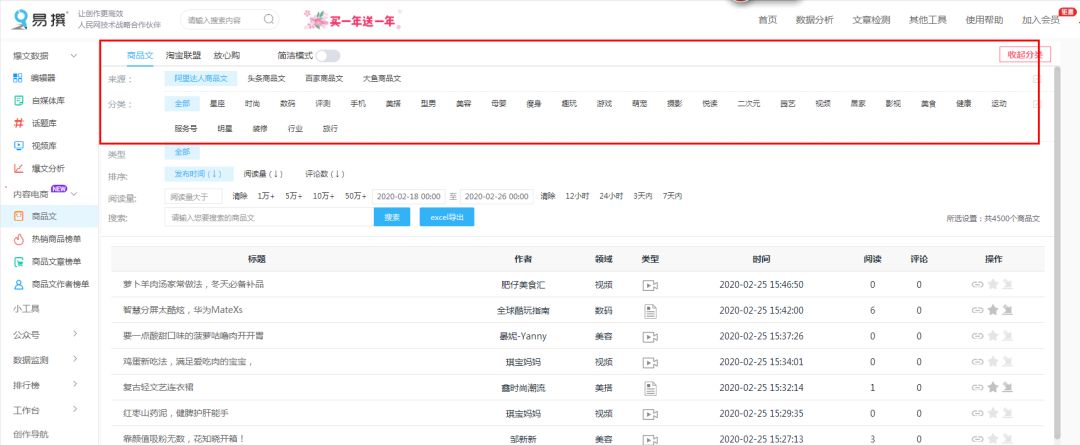Image resolution: width=1080 pixels, height=445 pixels.
Task: Toggle the 简洁模式 switch
Action: tap(327, 56)
